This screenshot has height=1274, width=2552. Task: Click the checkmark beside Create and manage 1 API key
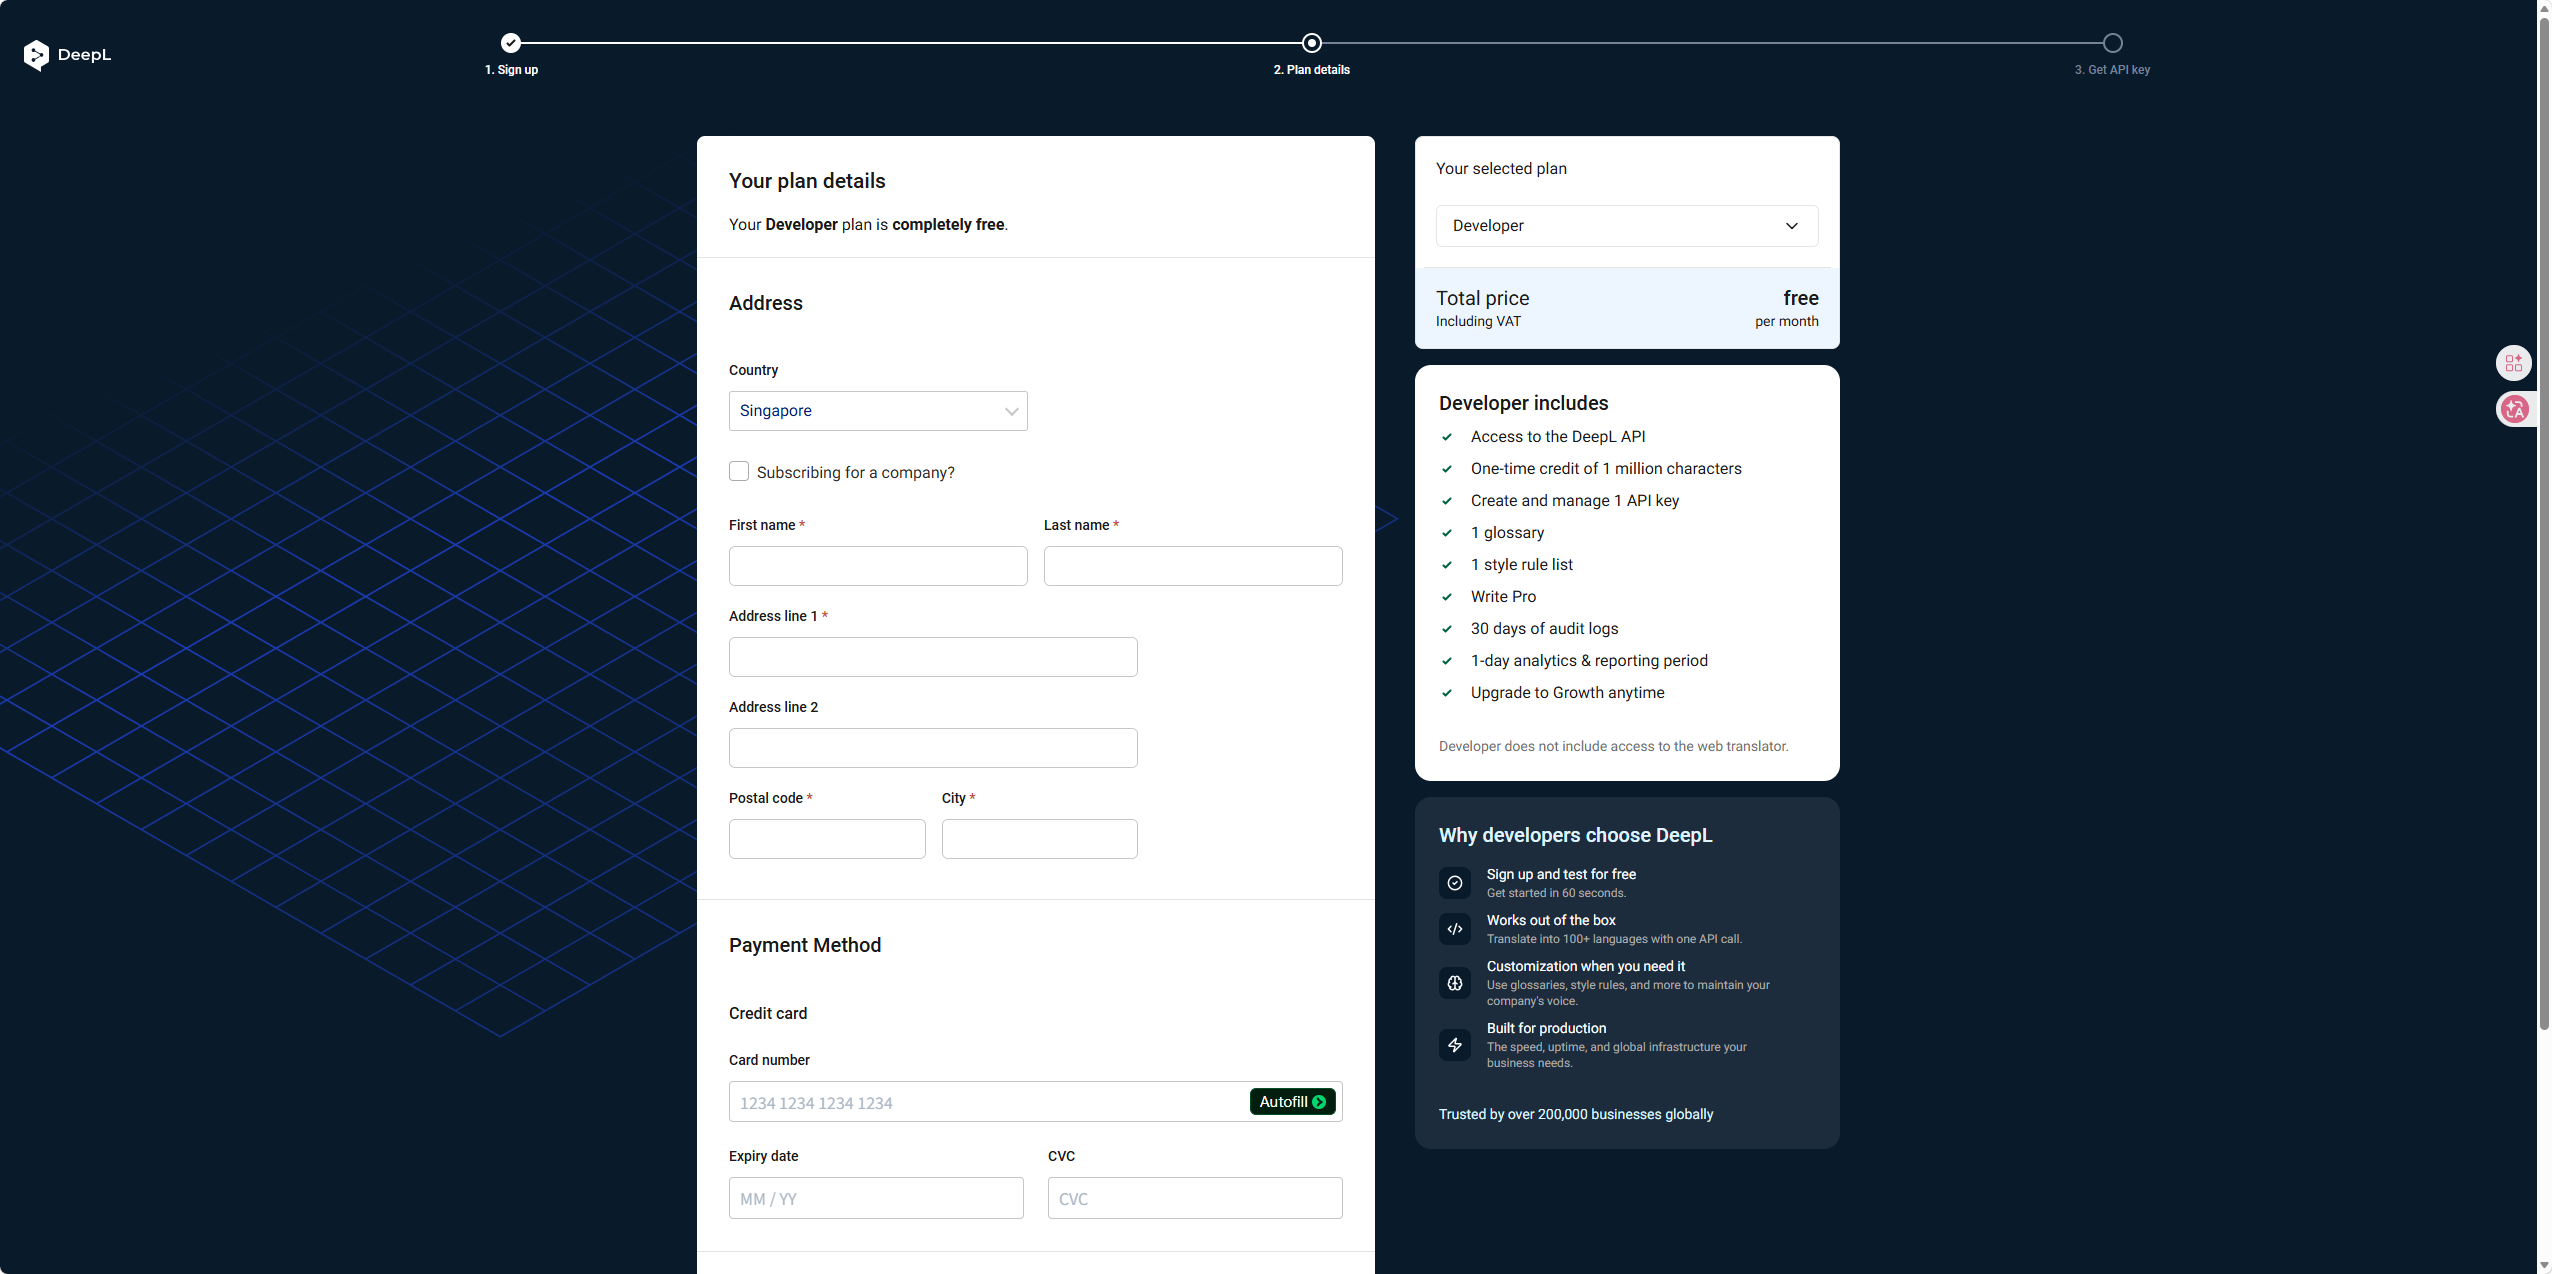(1447, 501)
